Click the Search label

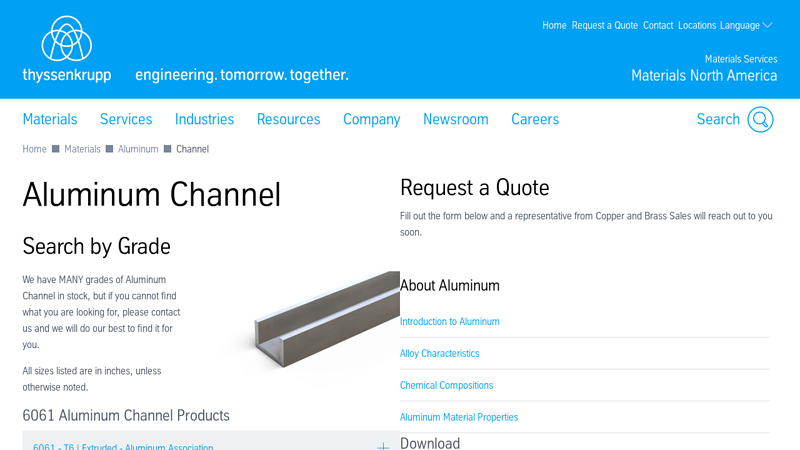[718, 119]
